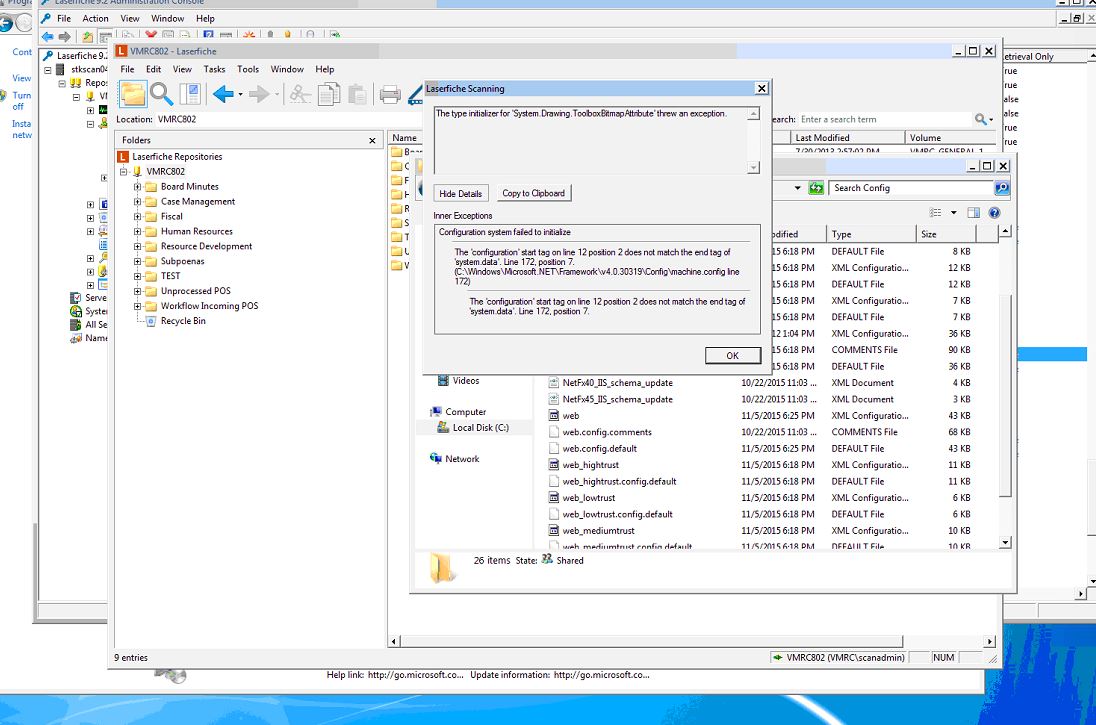This screenshot has height=725, width=1096.
Task: Click the metadata pane toolbar icon
Action: 190,95
